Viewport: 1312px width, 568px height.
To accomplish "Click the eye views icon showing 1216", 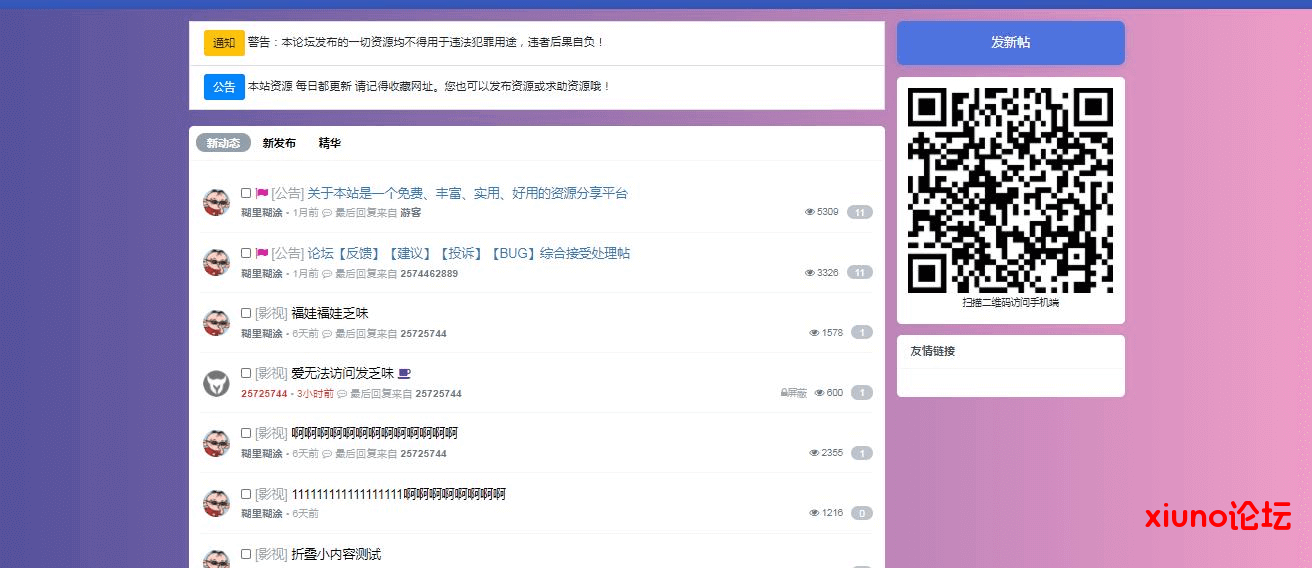I will tap(814, 513).
